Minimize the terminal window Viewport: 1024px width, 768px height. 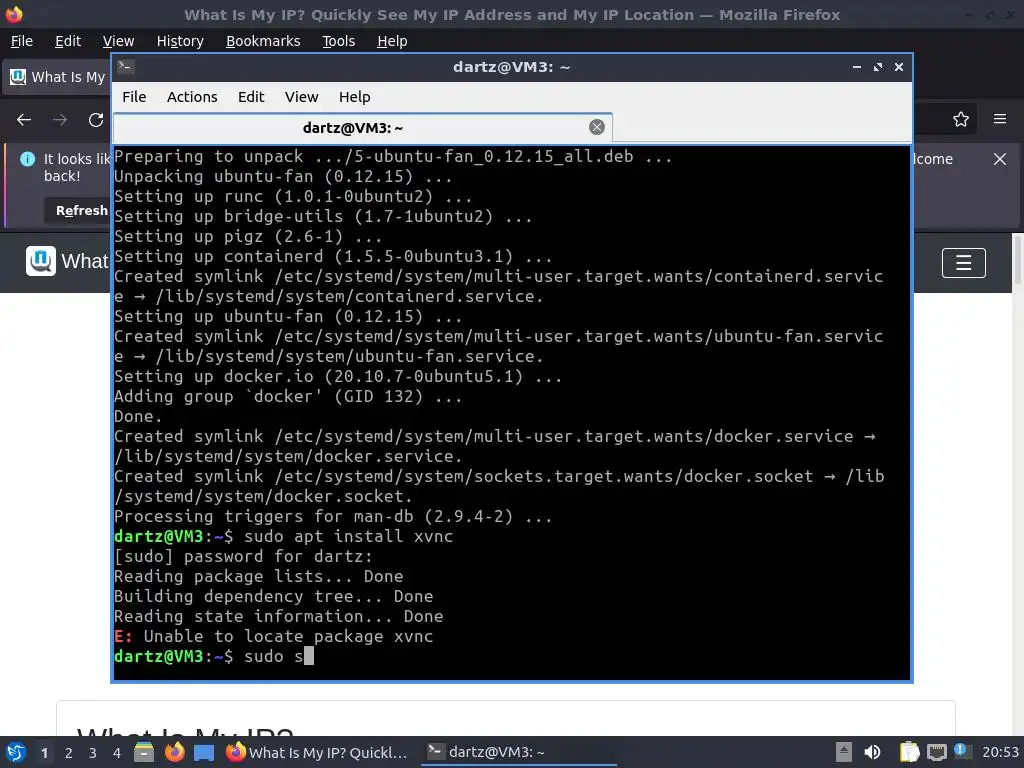[x=857, y=67]
